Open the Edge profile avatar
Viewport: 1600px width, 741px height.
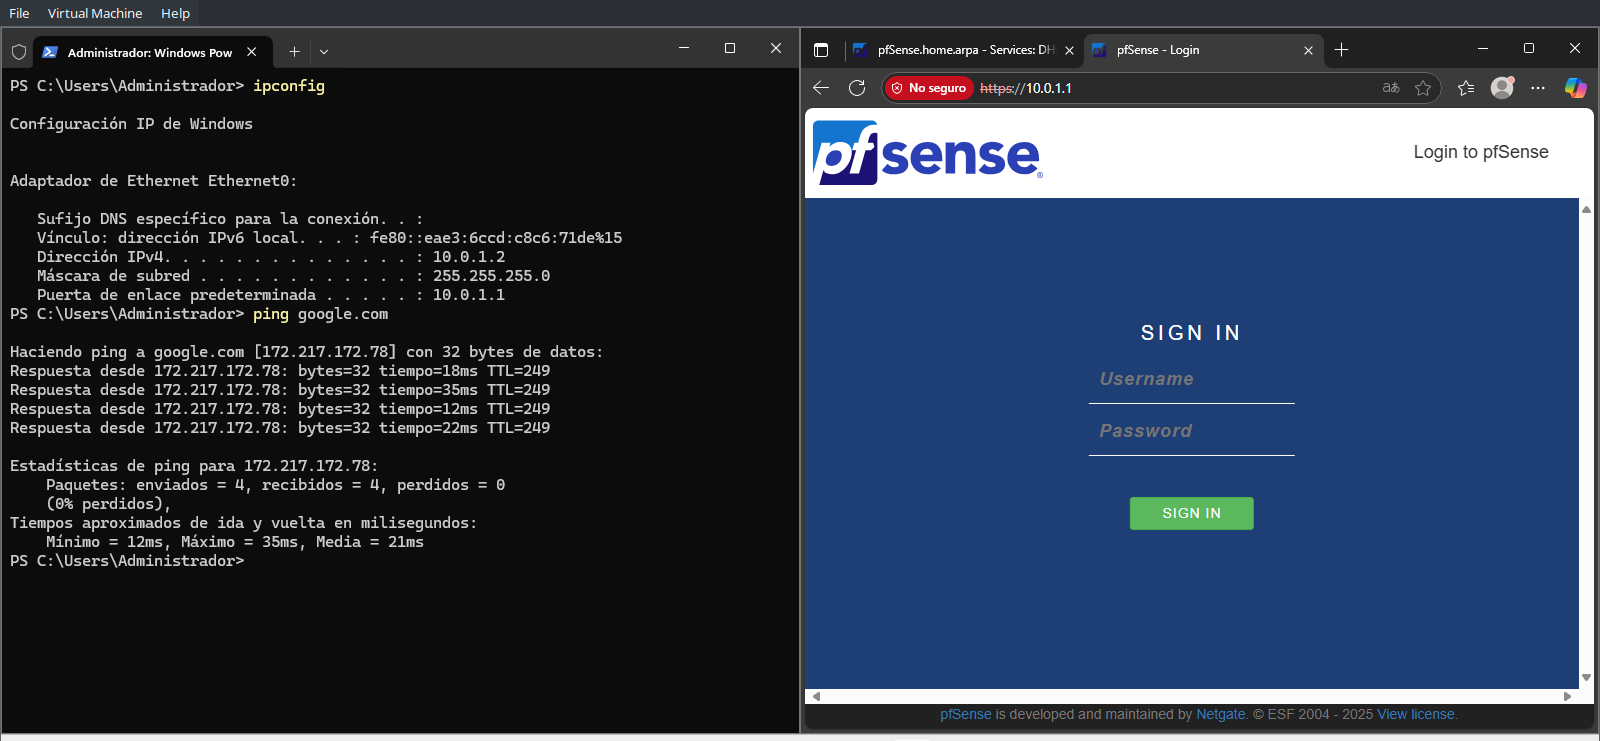pyautogui.click(x=1502, y=88)
